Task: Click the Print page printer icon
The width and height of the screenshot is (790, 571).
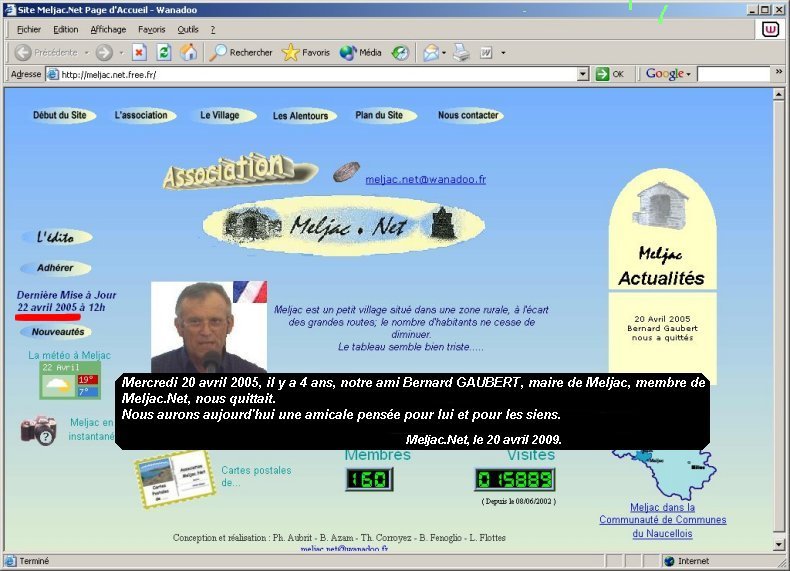Action: point(461,52)
